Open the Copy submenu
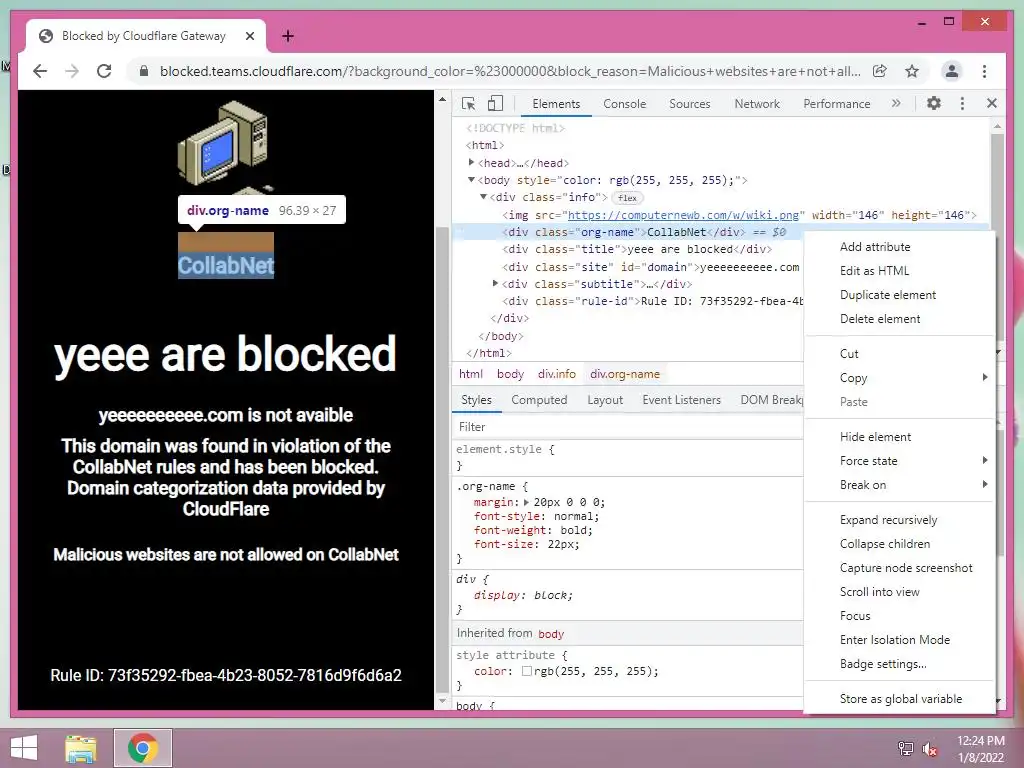The width and height of the screenshot is (1024, 768). [899, 377]
